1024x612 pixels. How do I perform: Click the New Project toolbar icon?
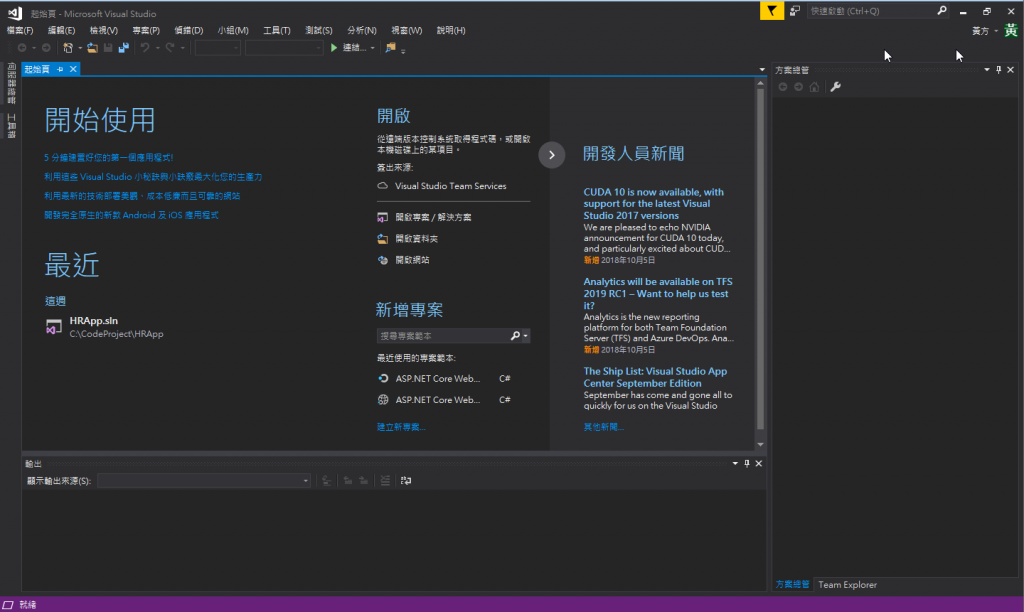(x=68, y=48)
